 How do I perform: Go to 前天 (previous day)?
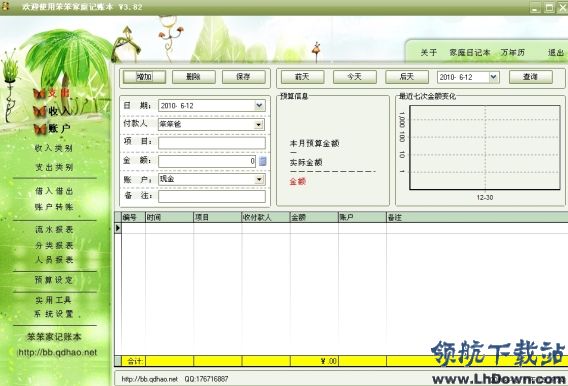click(x=302, y=77)
